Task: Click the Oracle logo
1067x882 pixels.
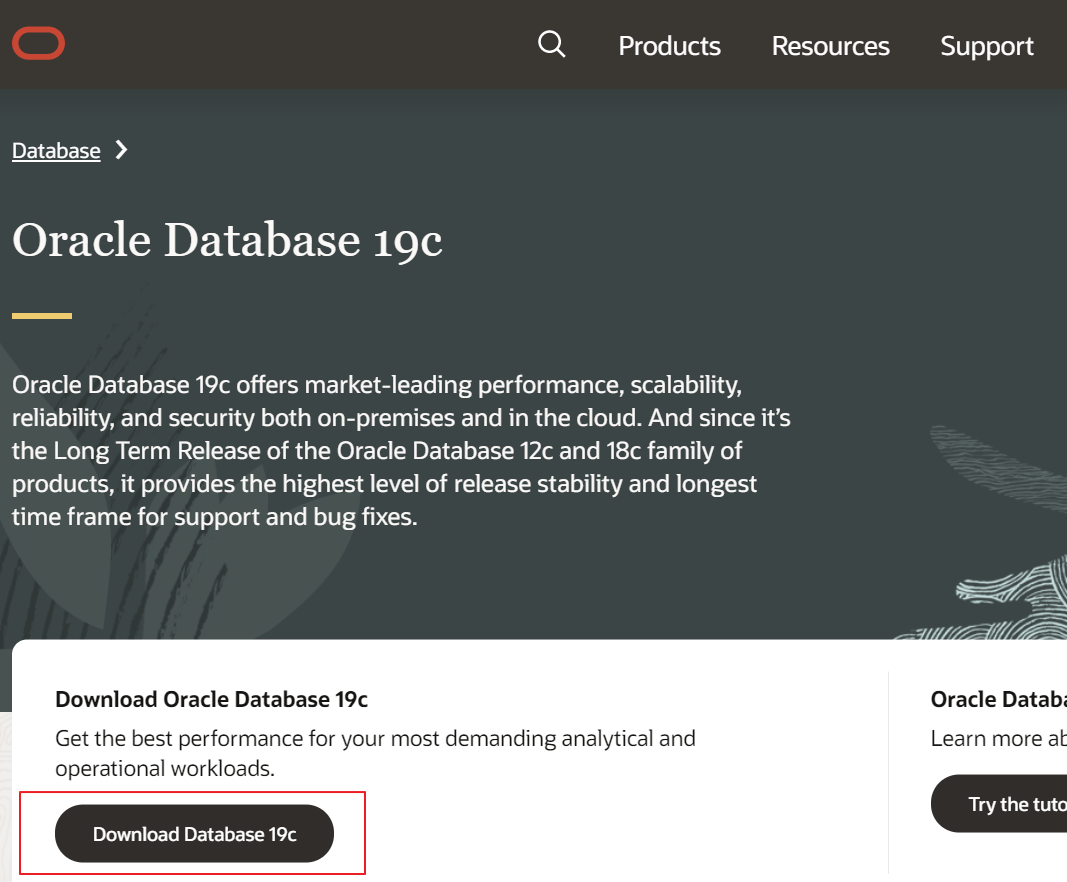Action: pyautogui.click(x=38, y=44)
